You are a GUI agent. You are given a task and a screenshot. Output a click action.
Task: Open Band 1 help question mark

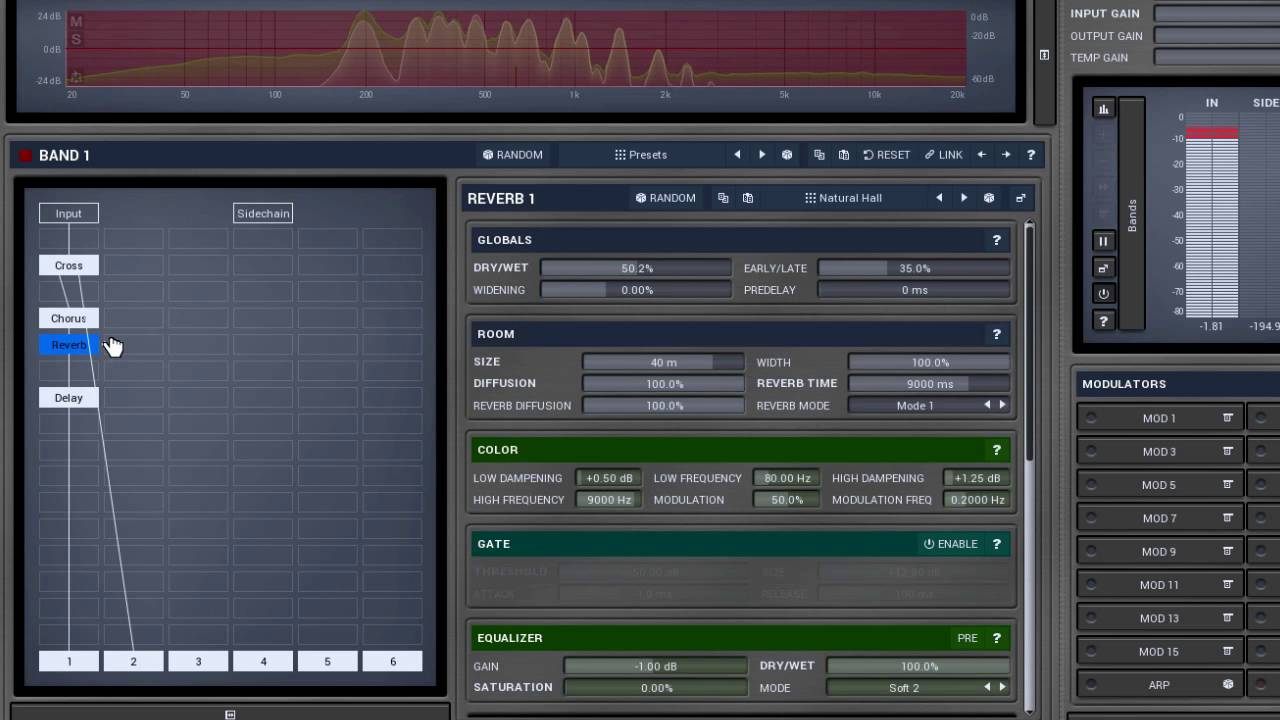(1031, 155)
